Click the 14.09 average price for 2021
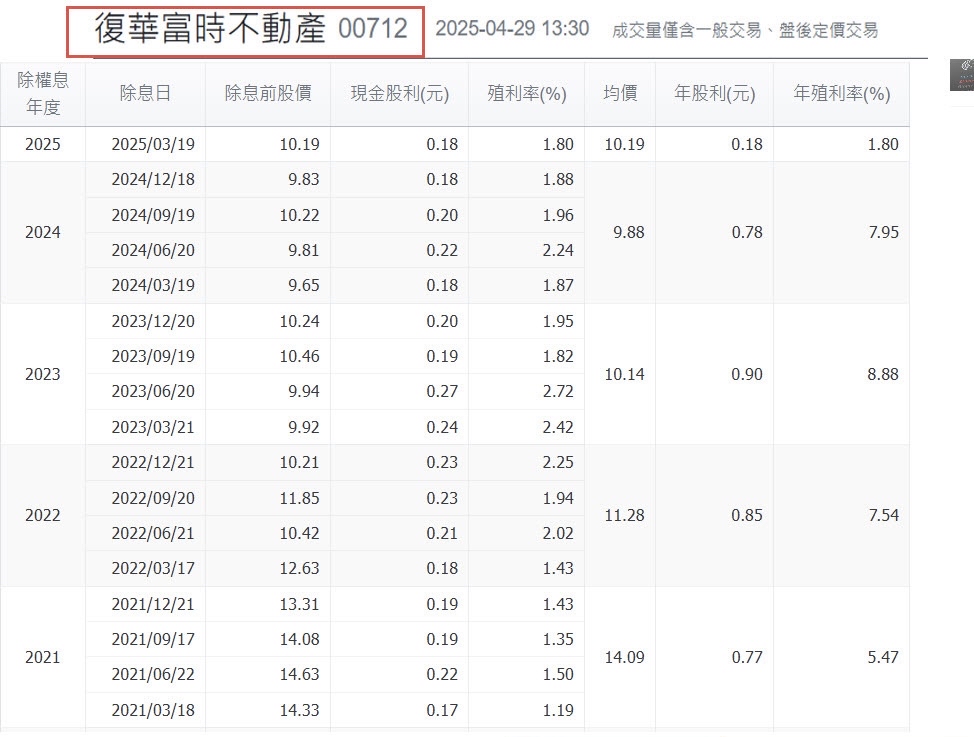 tap(624, 657)
